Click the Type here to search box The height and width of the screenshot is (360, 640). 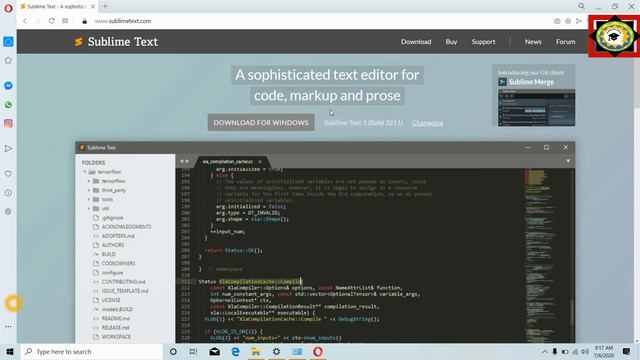click(x=92, y=351)
